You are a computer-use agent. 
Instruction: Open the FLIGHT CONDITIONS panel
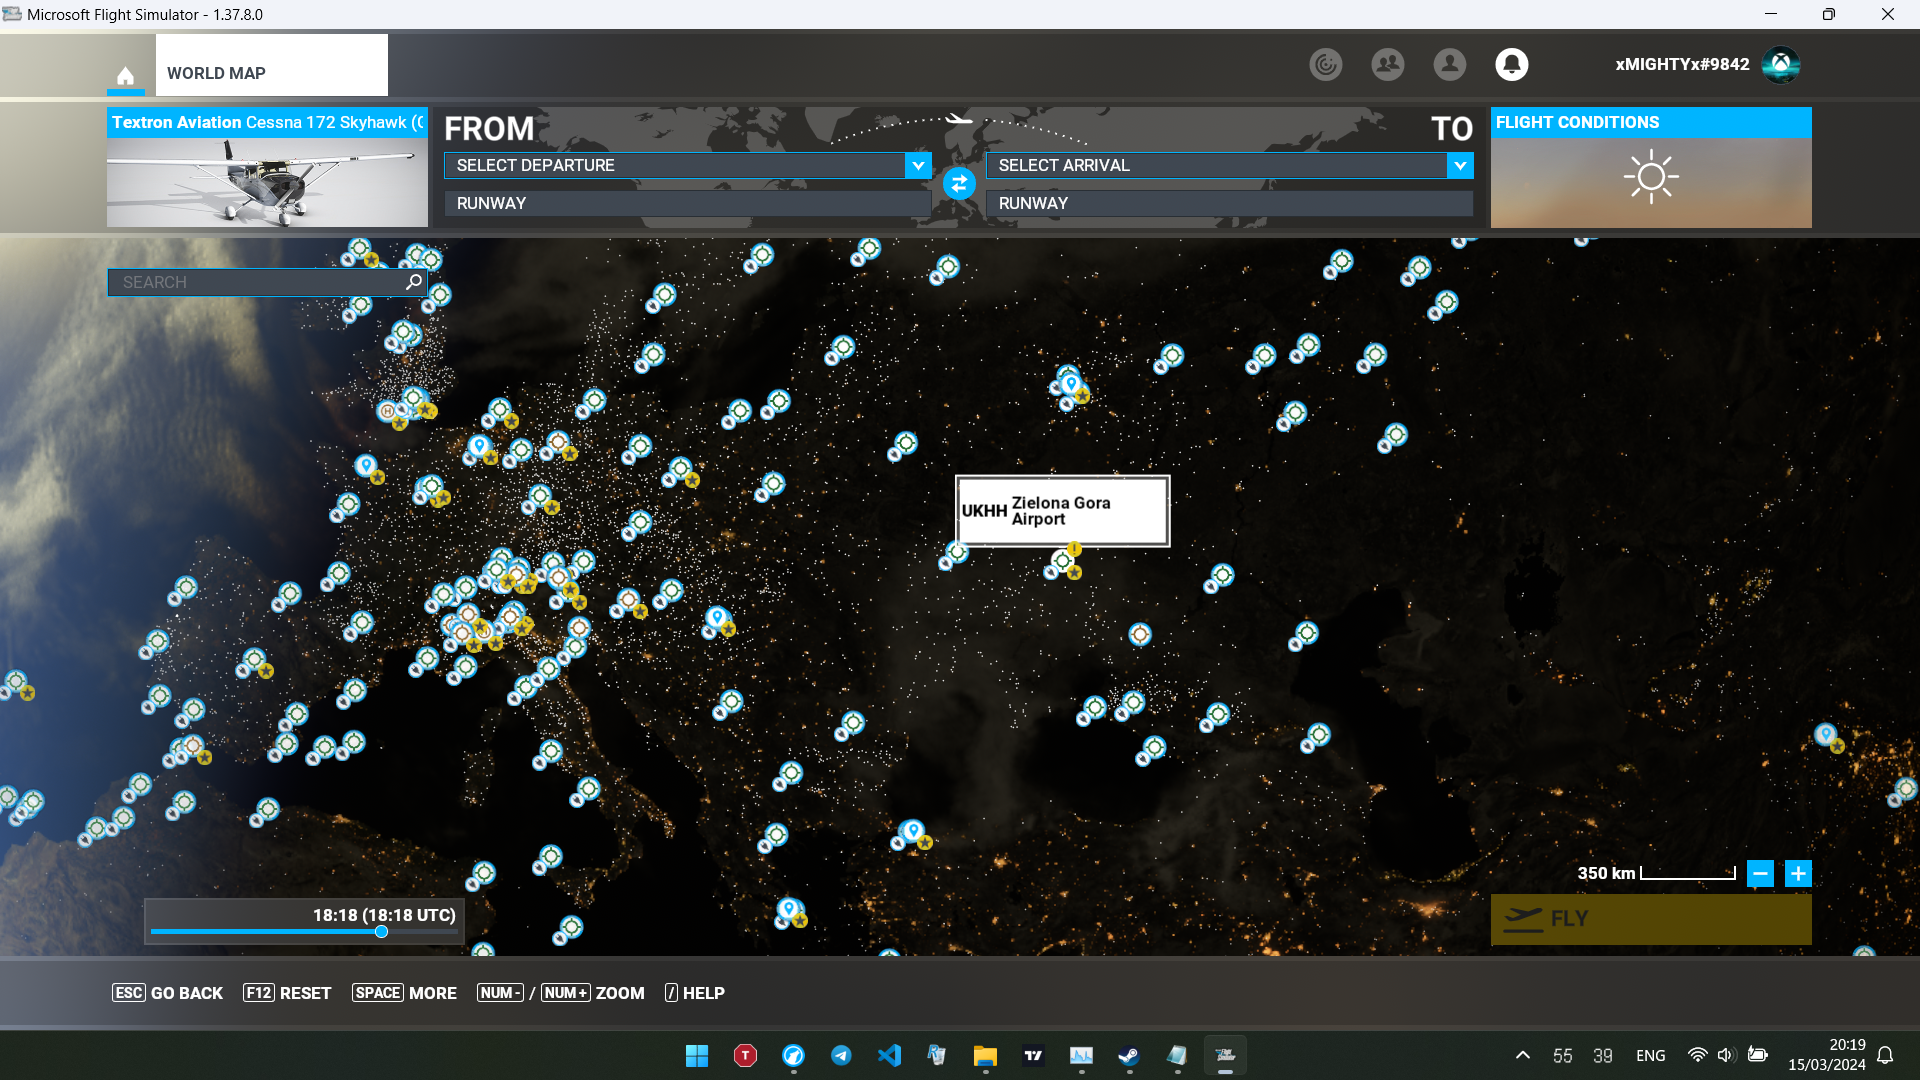pos(1650,168)
